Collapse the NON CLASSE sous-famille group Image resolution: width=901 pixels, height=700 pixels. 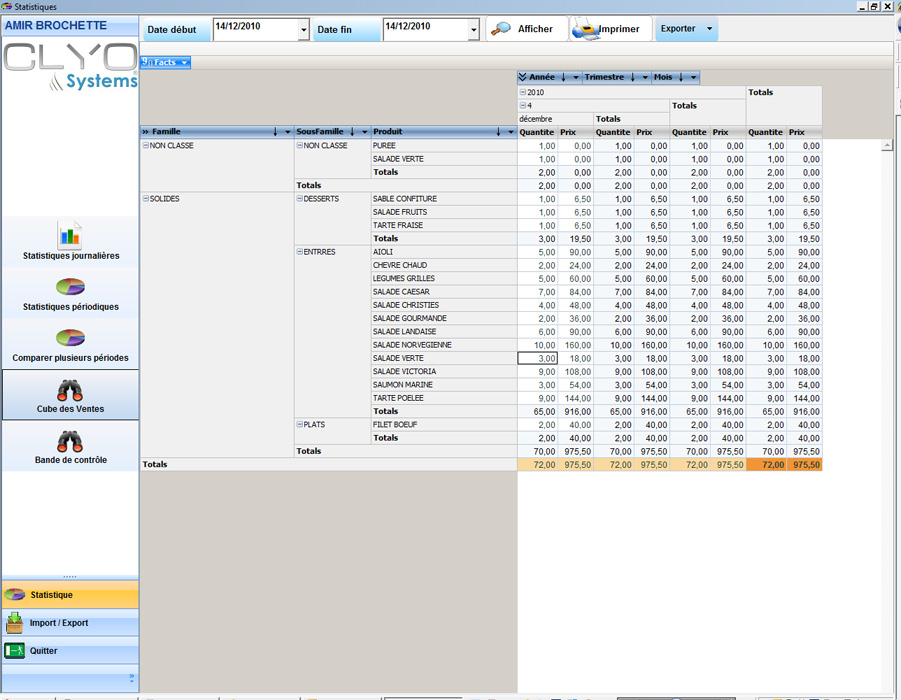click(x=299, y=145)
